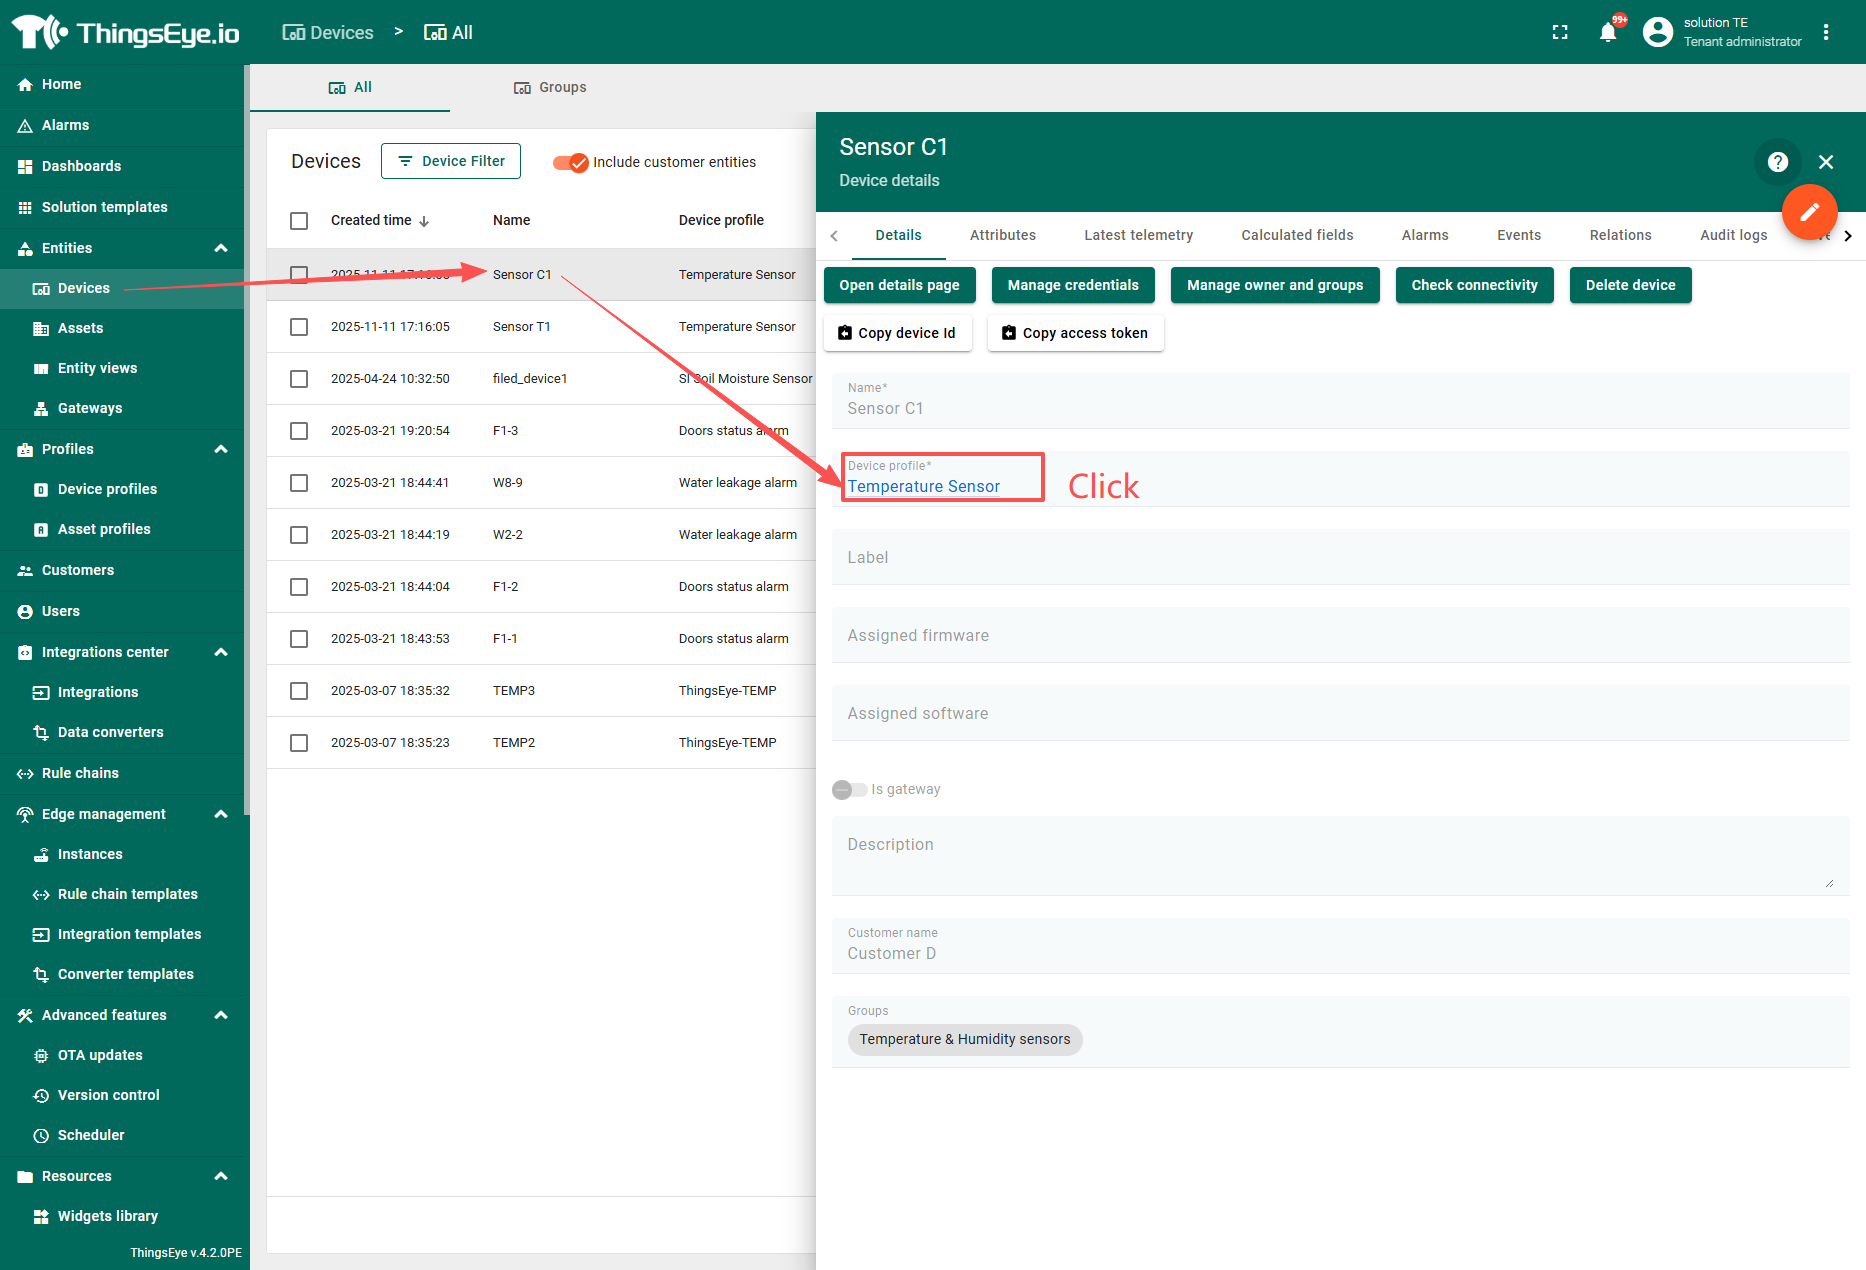This screenshot has height=1270, width=1866.
Task: Collapse the Edge management section
Action: tap(221, 814)
